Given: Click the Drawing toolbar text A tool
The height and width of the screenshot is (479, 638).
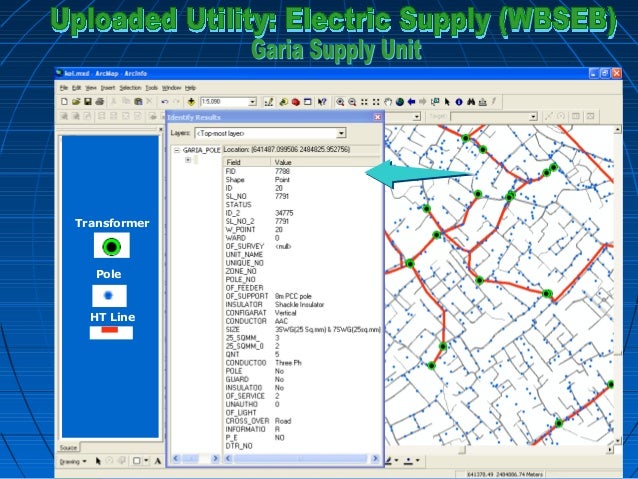Looking at the screenshot, I should 157,461.
